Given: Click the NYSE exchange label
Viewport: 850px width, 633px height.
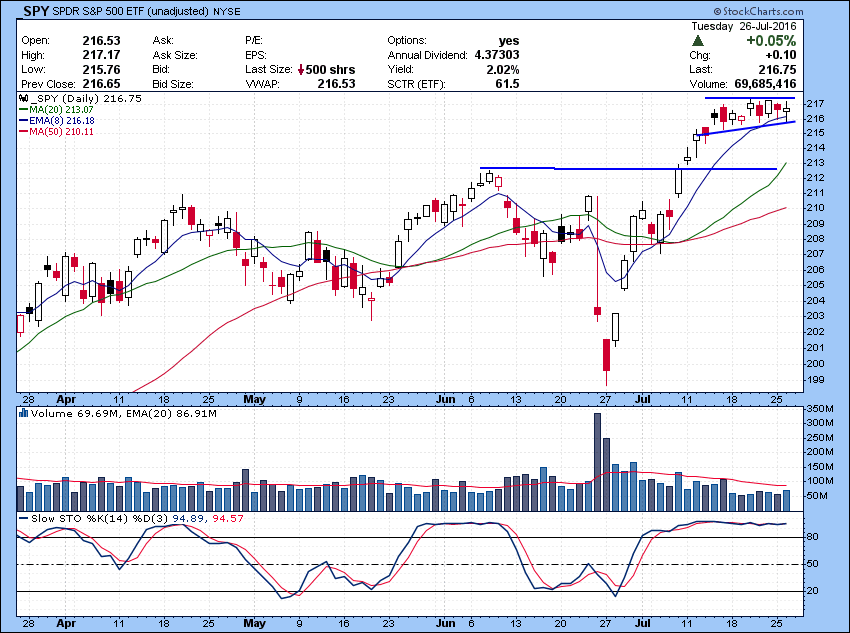Looking at the screenshot, I should point(227,11).
